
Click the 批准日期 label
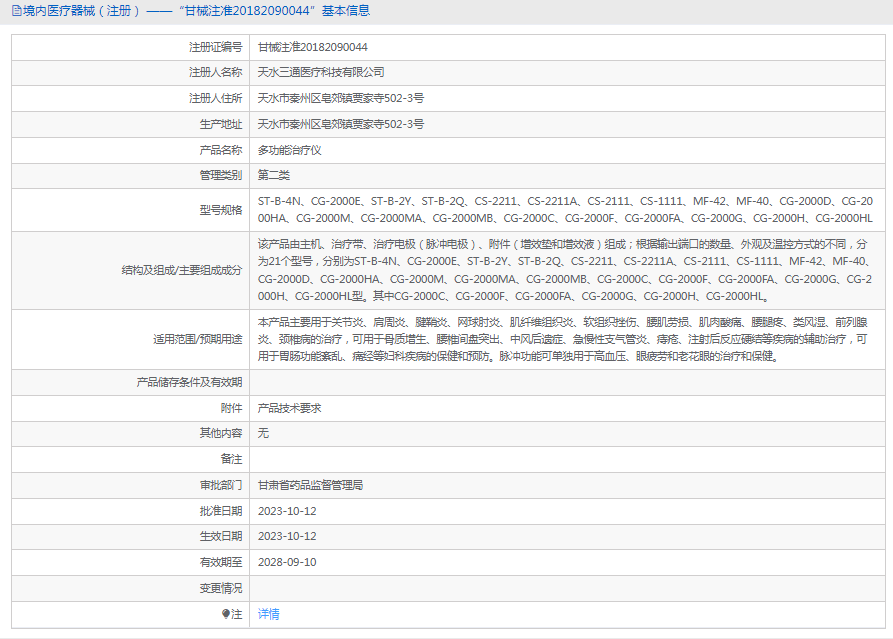tap(220, 511)
